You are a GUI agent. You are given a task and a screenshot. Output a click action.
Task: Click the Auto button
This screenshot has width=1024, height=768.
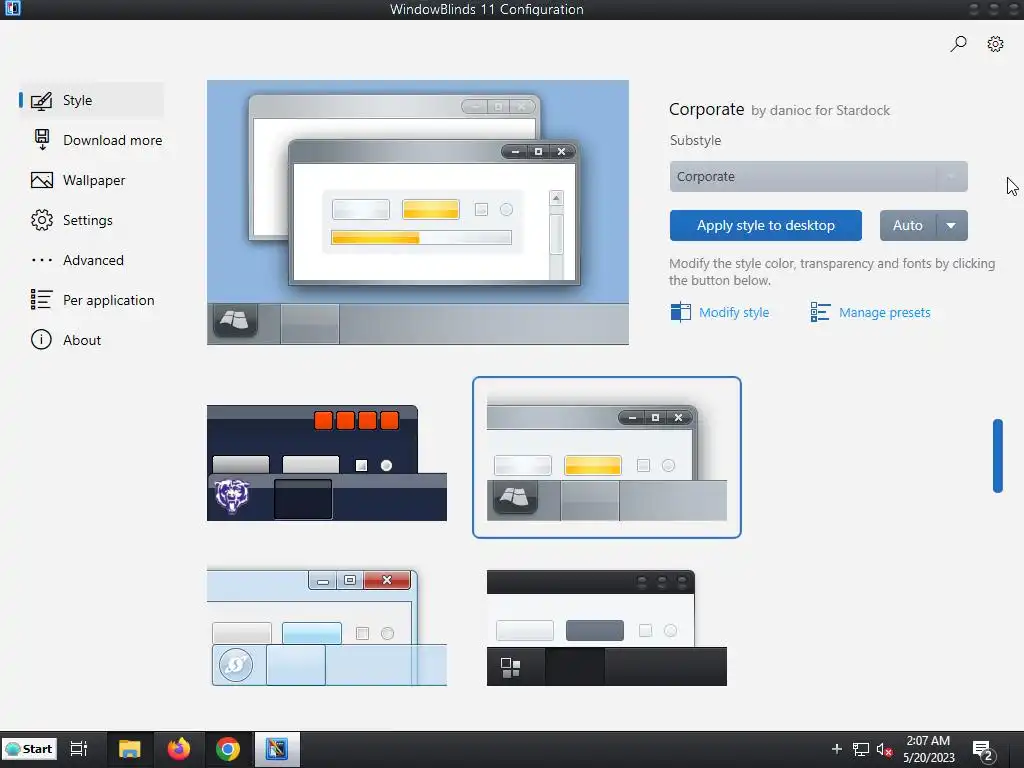pos(908,225)
